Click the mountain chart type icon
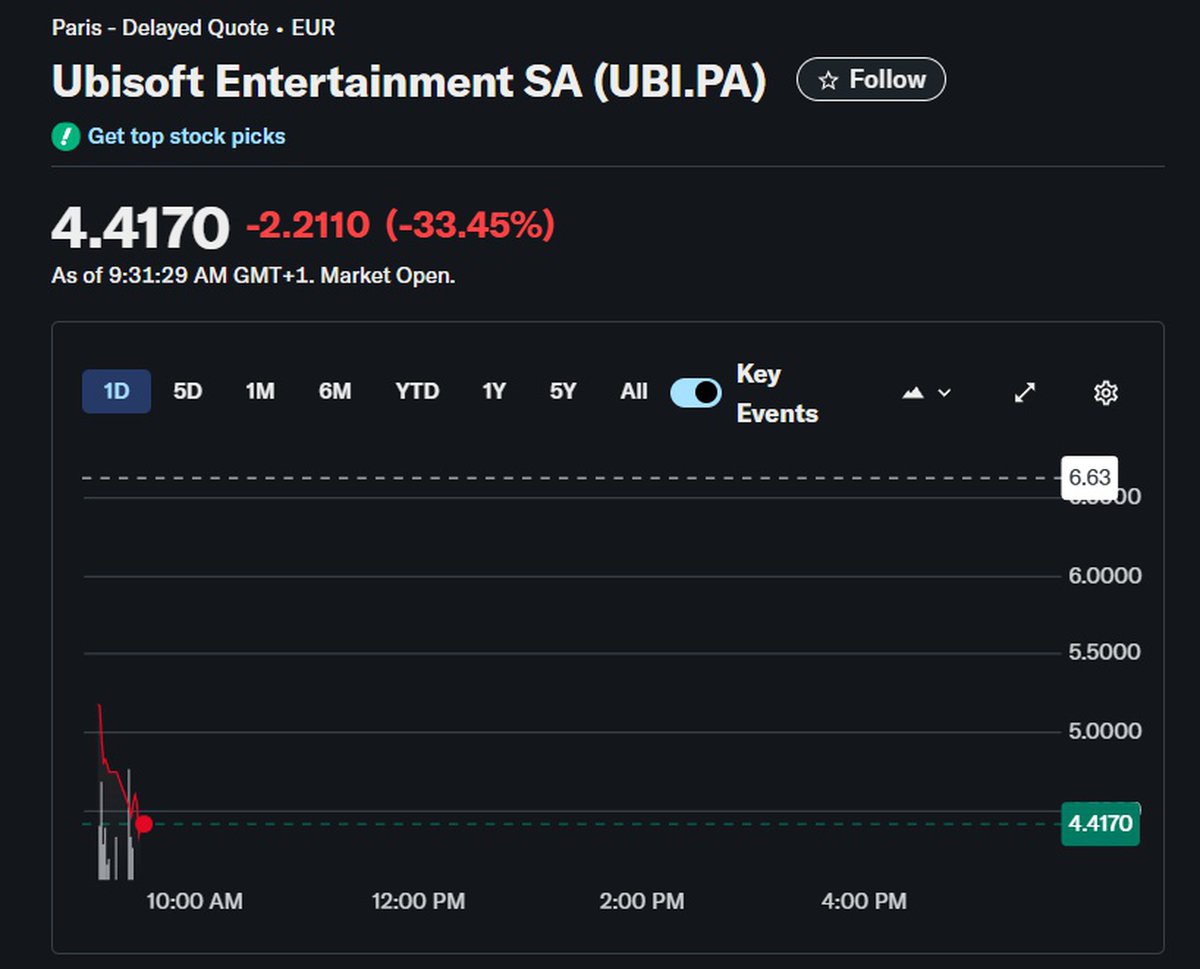This screenshot has height=969, width=1200. pos(912,393)
